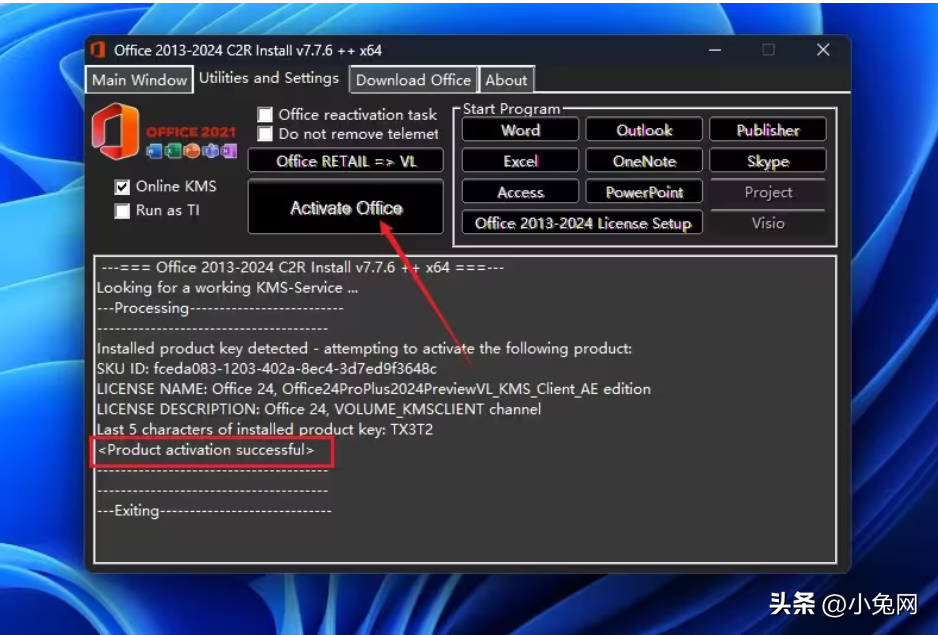
Task: Click the Office RETAIL => VL button
Action: coord(346,161)
